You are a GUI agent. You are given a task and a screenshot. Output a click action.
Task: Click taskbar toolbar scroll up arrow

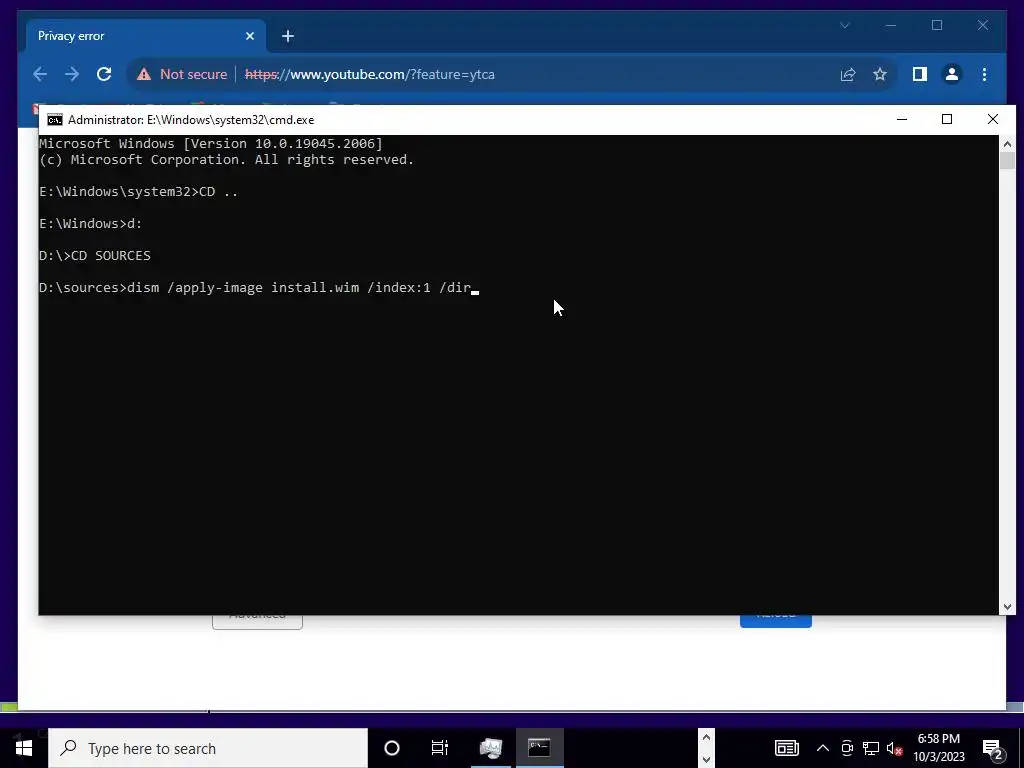click(706, 737)
